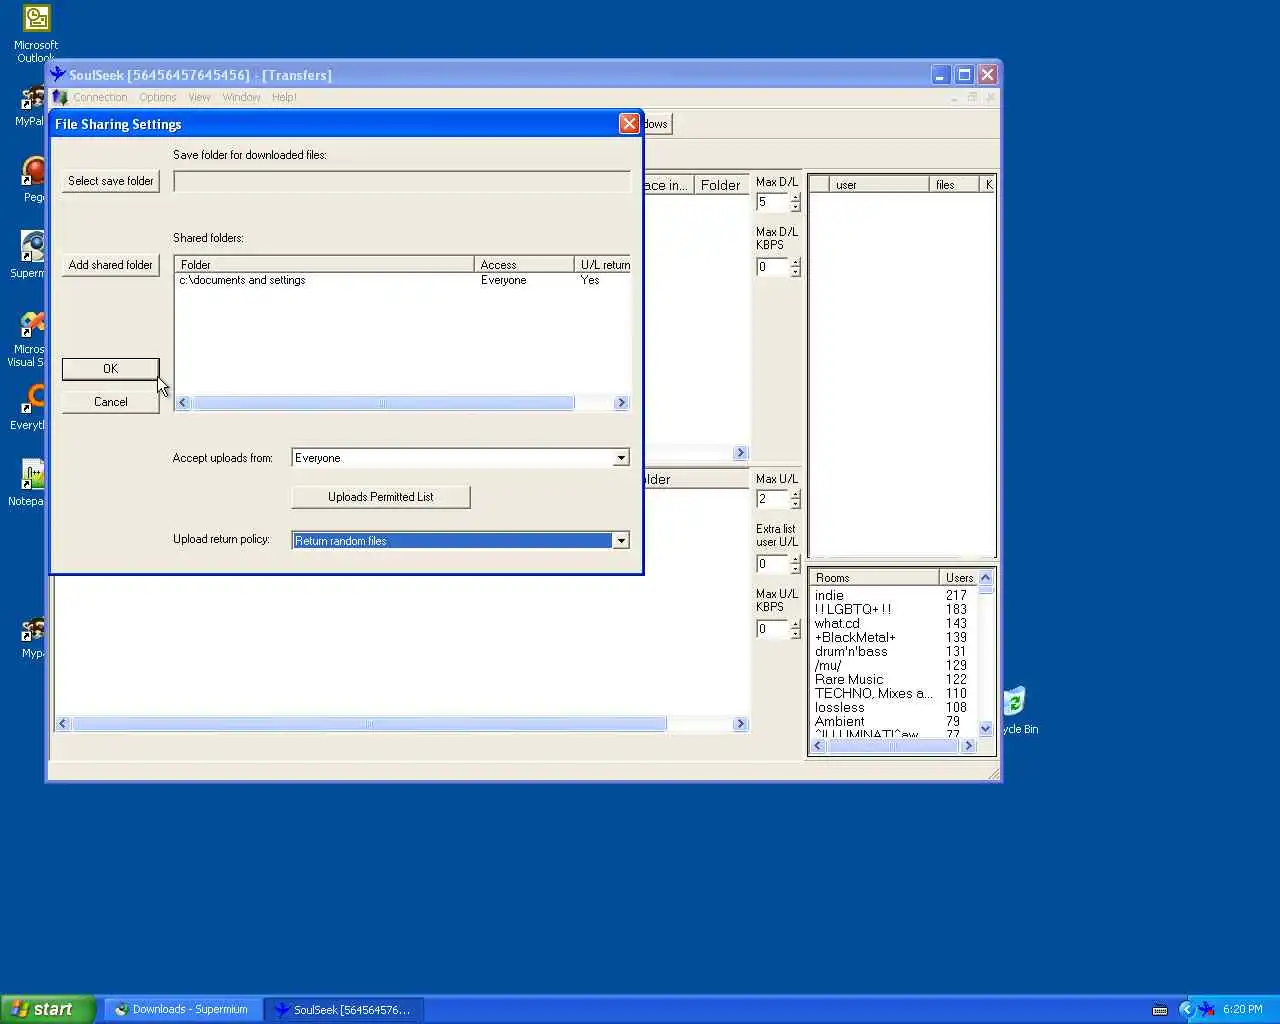Open the View menu
This screenshot has width=1280, height=1024.
click(199, 97)
